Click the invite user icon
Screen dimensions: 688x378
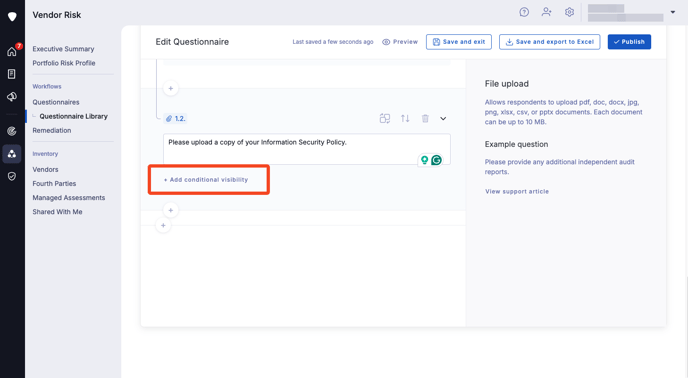546,12
